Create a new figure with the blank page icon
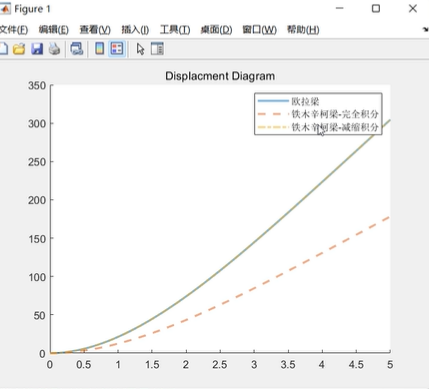 click(3, 49)
